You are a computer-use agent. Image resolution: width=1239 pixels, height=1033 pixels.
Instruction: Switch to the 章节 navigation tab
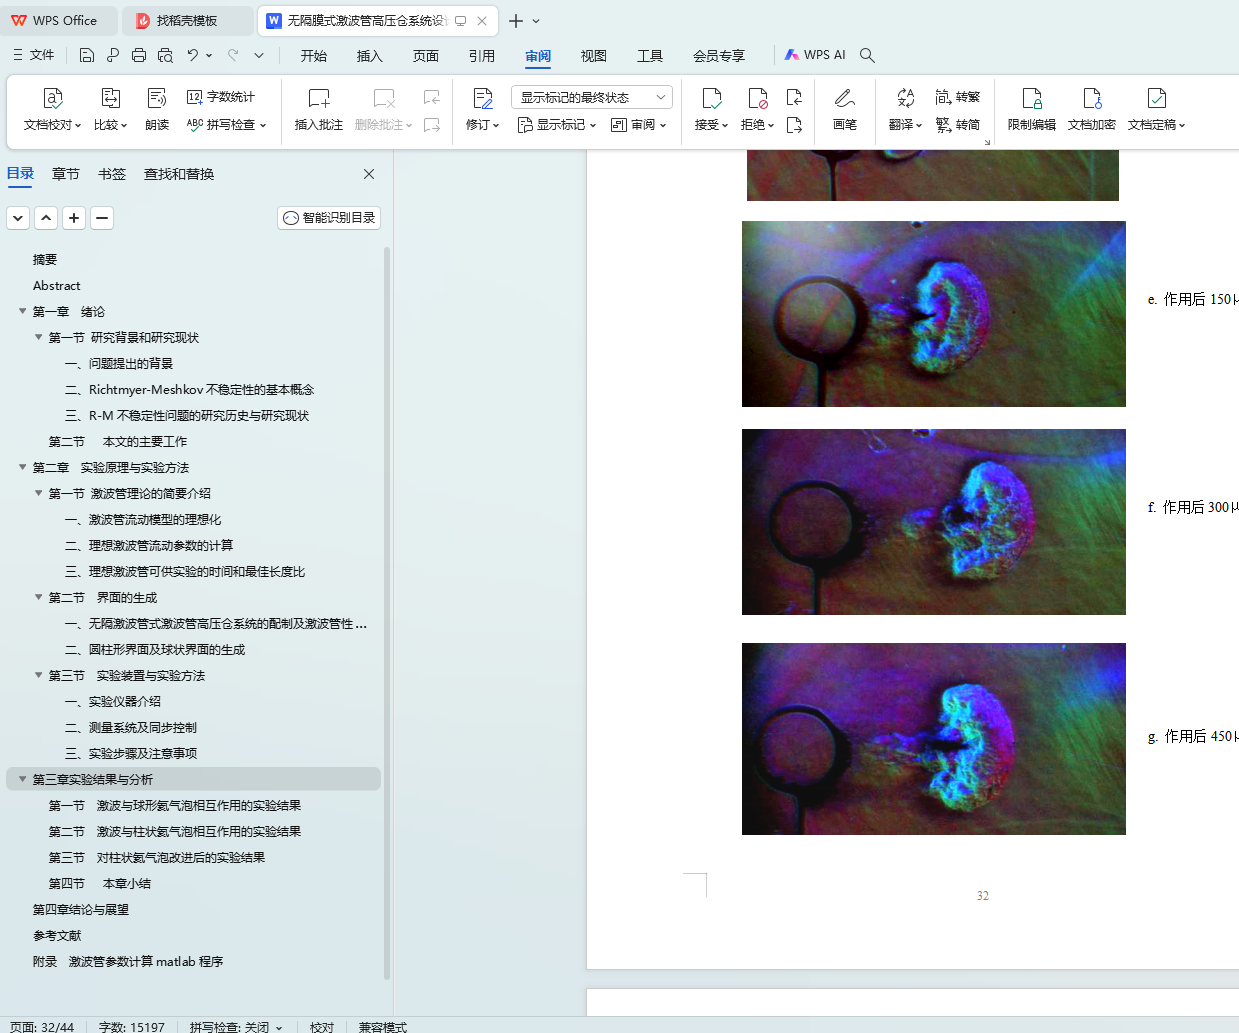pyautogui.click(x=66, y=174)
